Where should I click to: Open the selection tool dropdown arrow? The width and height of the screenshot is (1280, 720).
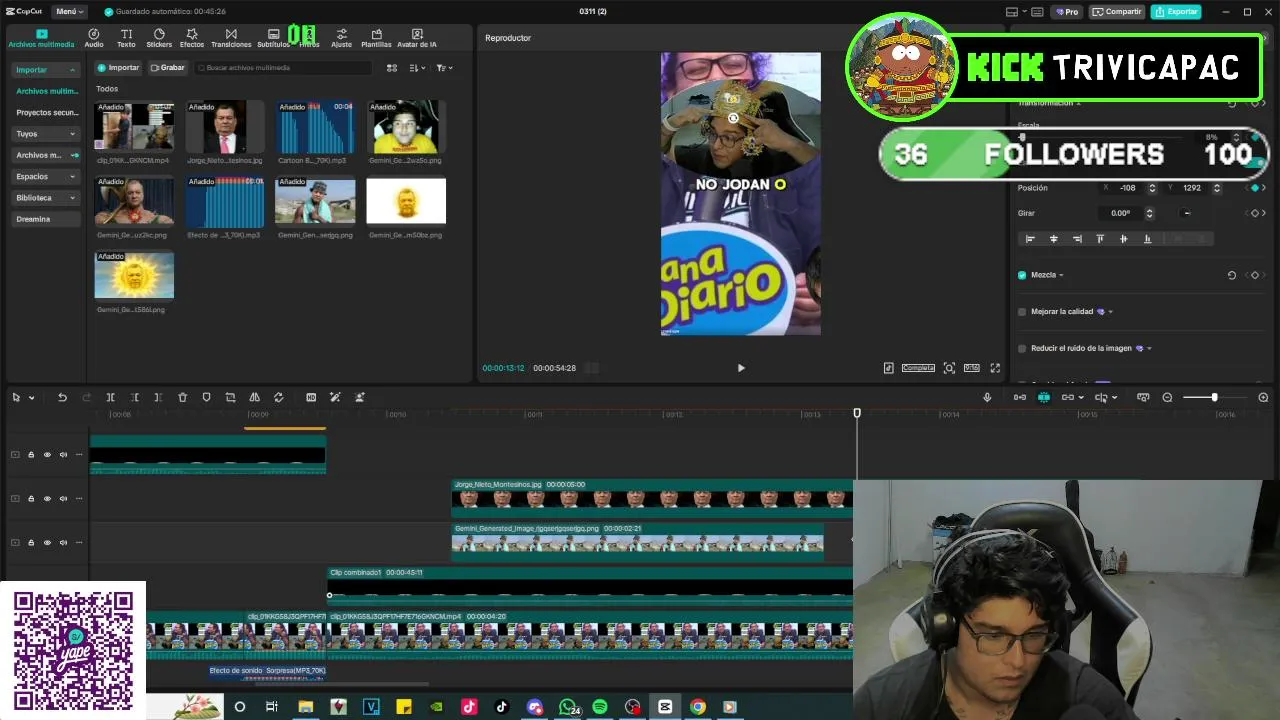(32, 398)
